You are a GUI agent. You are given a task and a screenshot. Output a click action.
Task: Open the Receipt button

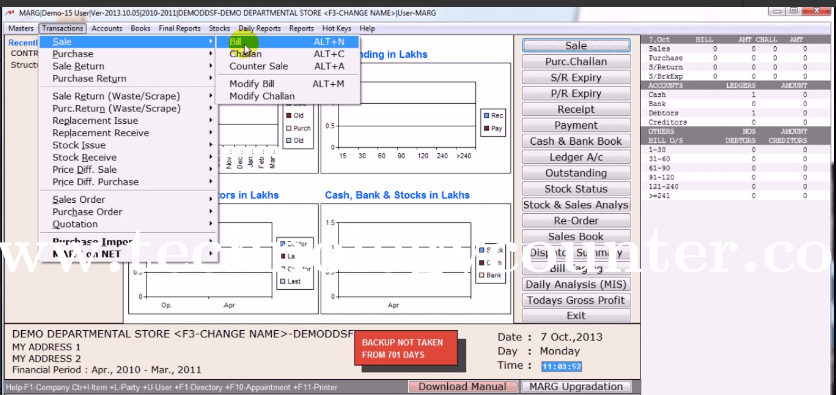click(x=576, y=109)
